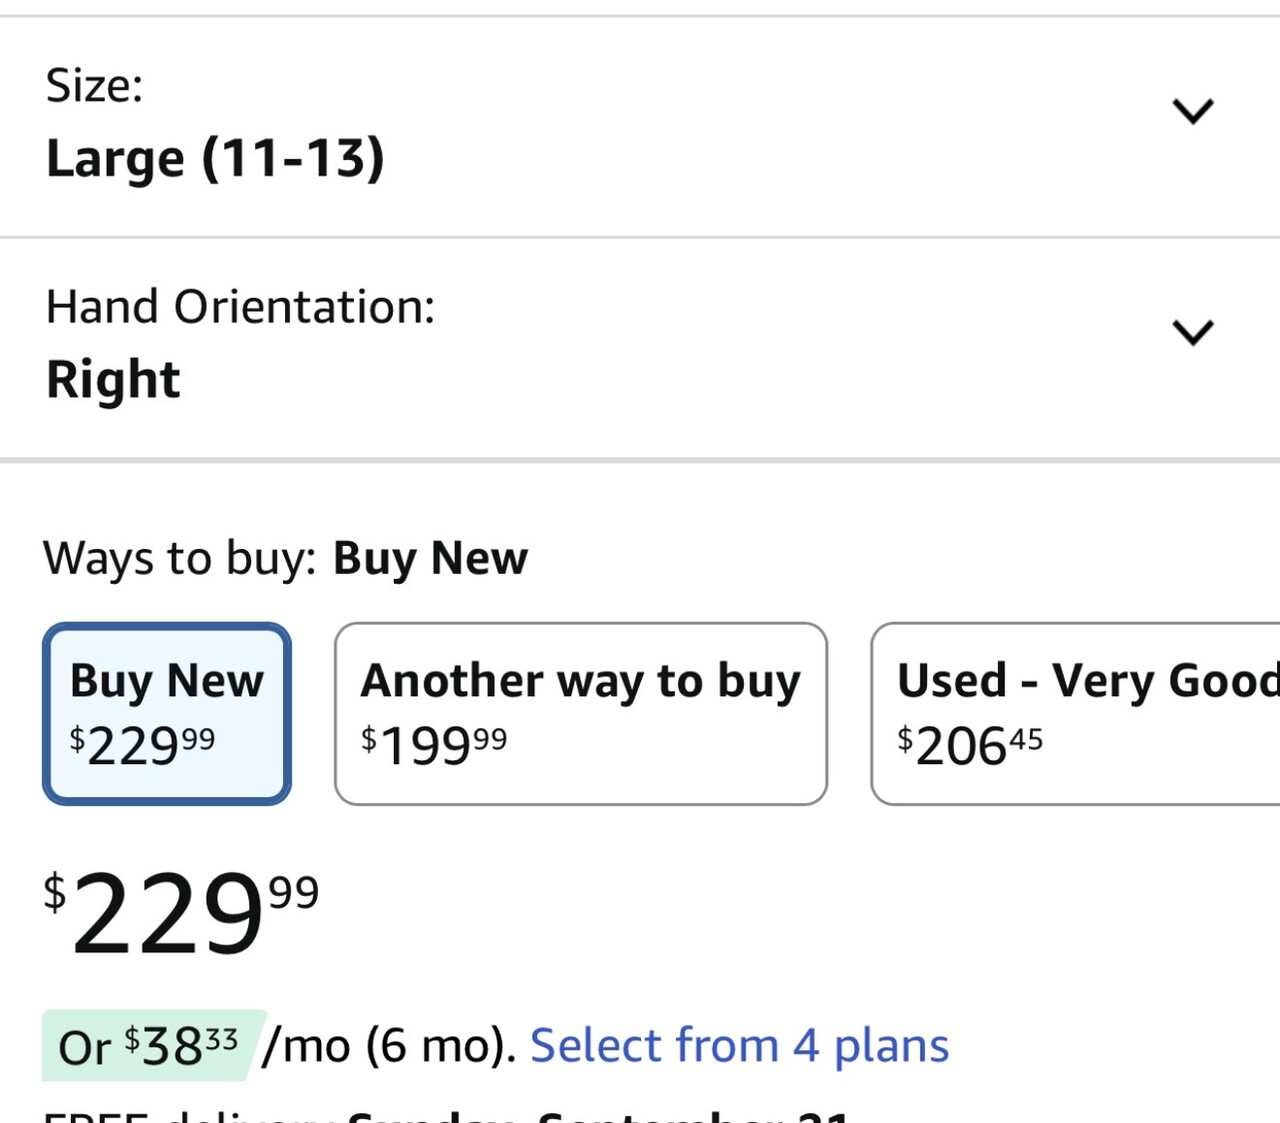Select the "Used - Very Good" option
The height and width of the screenshot is (1123, 1280).
[x=1075, y=714]
